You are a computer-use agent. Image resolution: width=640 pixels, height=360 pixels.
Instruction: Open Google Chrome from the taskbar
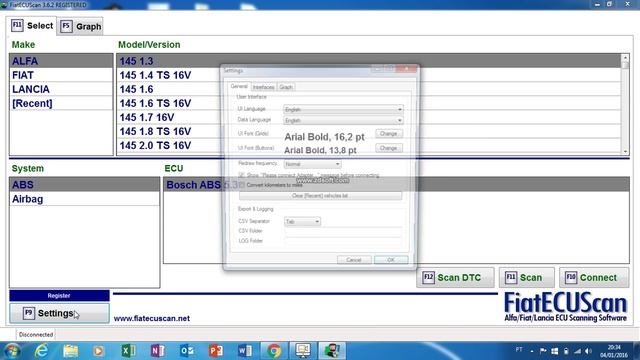click(274, 351)
